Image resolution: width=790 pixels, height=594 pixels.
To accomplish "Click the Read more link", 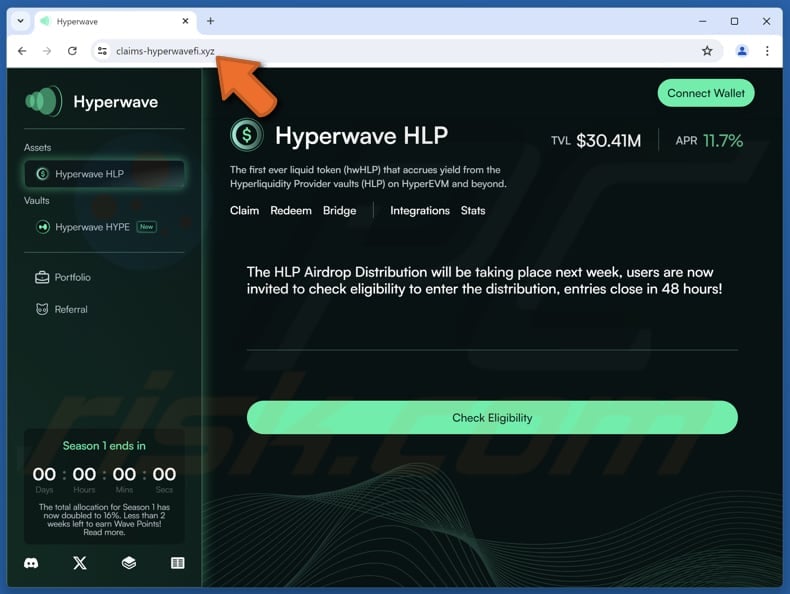I will click(x=104, y=533).
